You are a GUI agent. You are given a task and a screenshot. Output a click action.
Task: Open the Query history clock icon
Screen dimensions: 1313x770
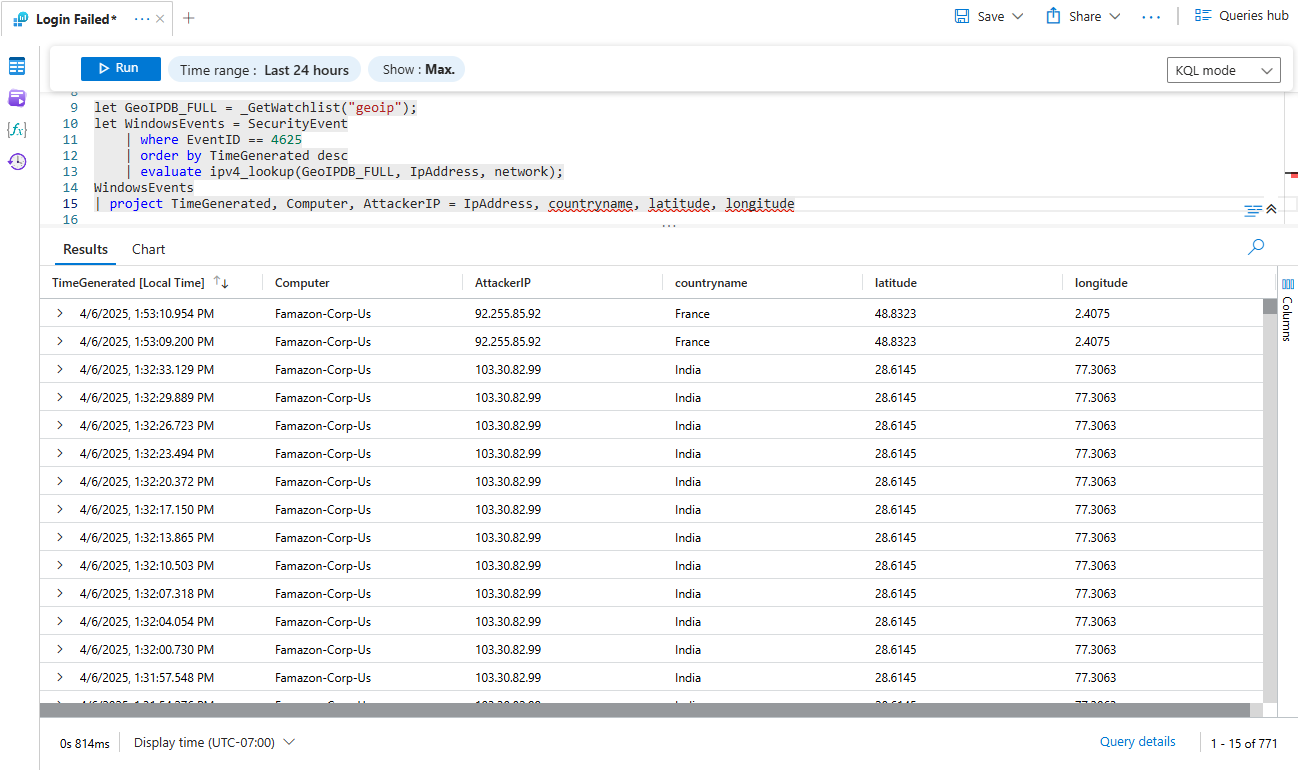pyautogui.click(x=17, y=162)
